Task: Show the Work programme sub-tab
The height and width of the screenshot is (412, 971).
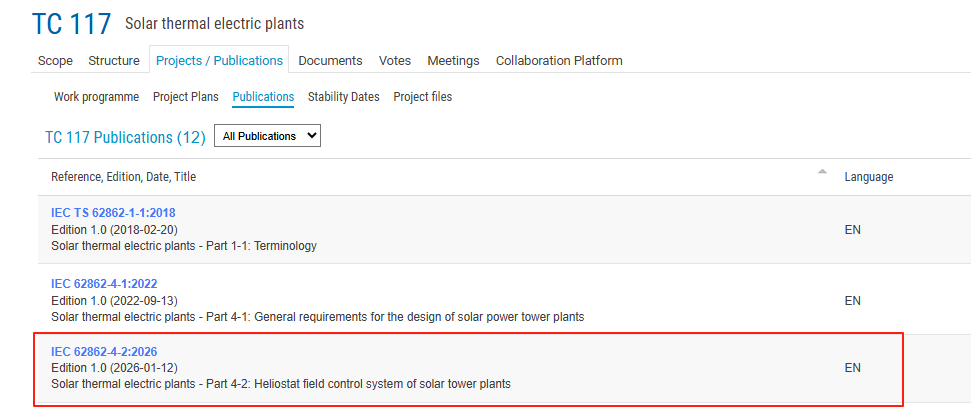Action: pyautogui.click(x=96, y=97)
